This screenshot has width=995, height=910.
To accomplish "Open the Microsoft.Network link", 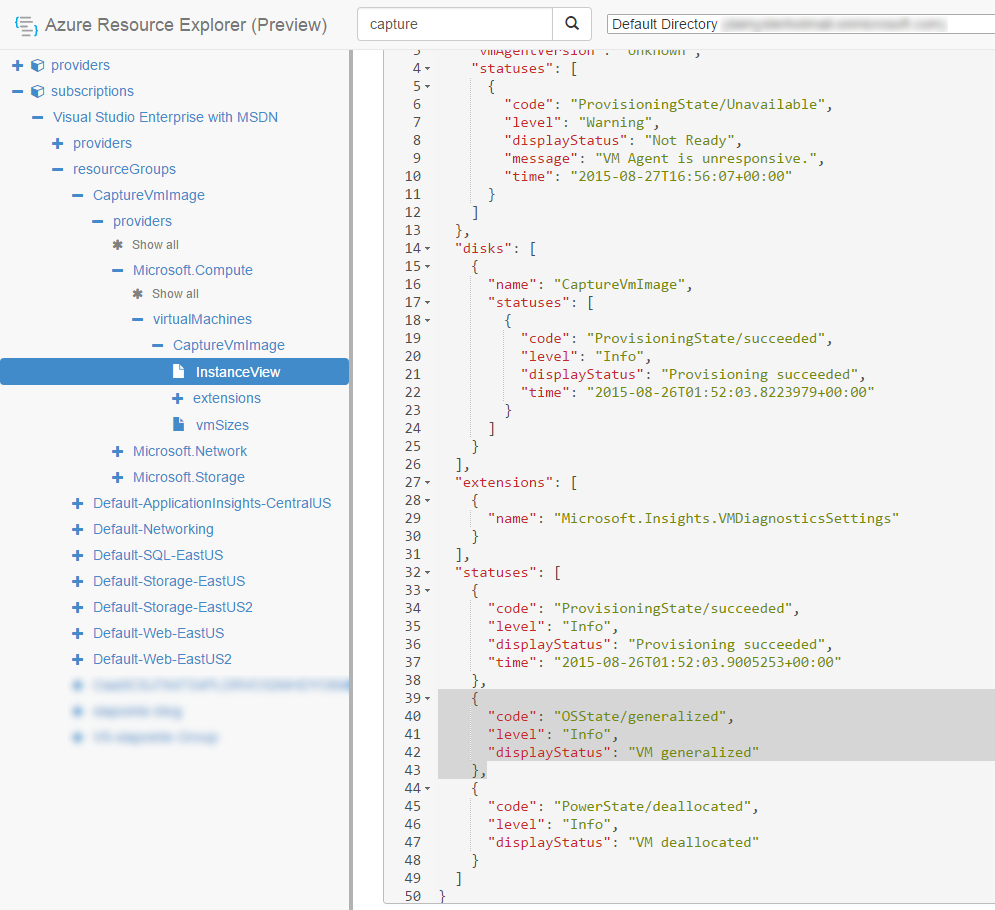I will point(190,451).
